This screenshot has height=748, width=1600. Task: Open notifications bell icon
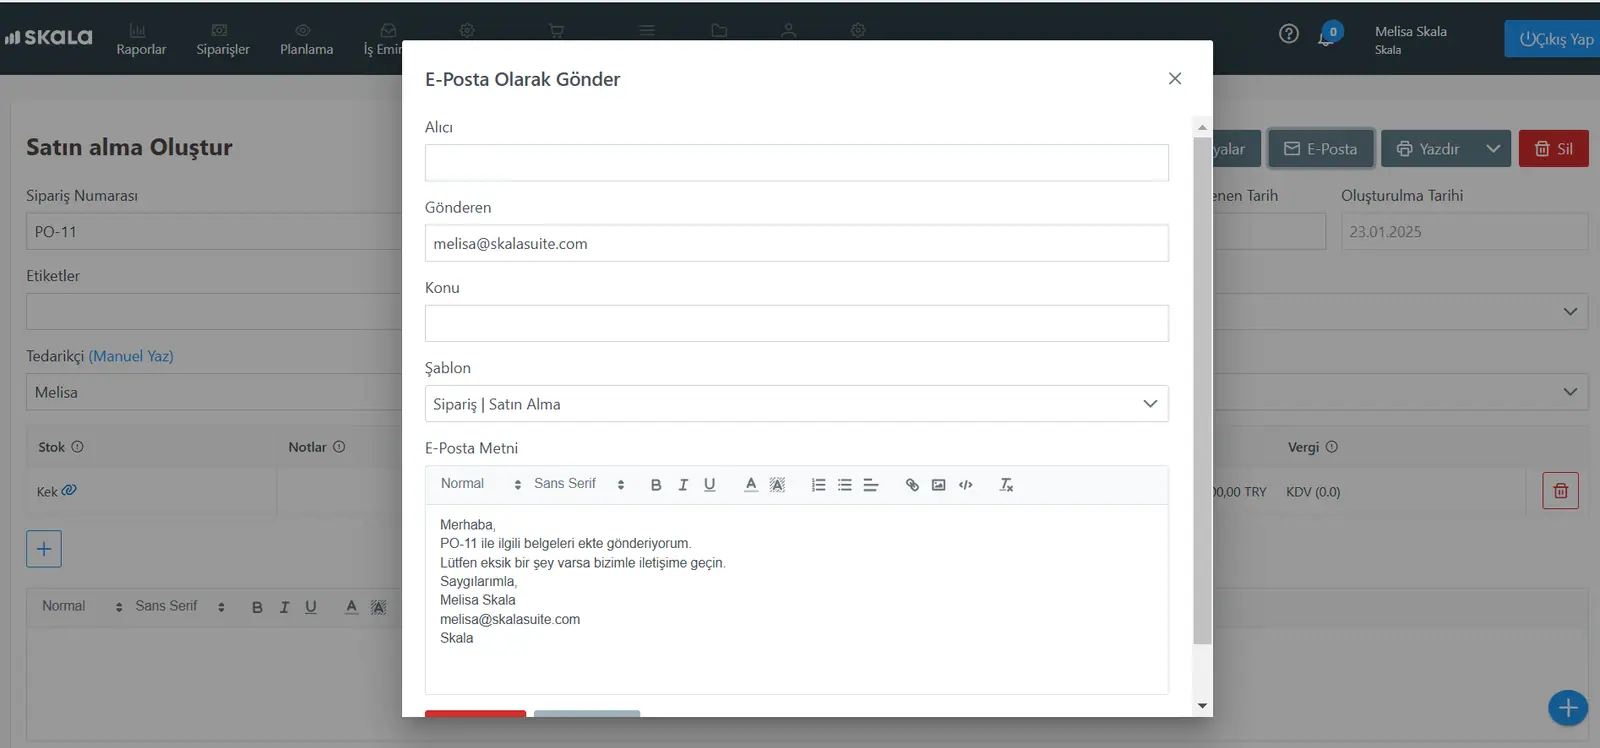[x=1327, y=37]
